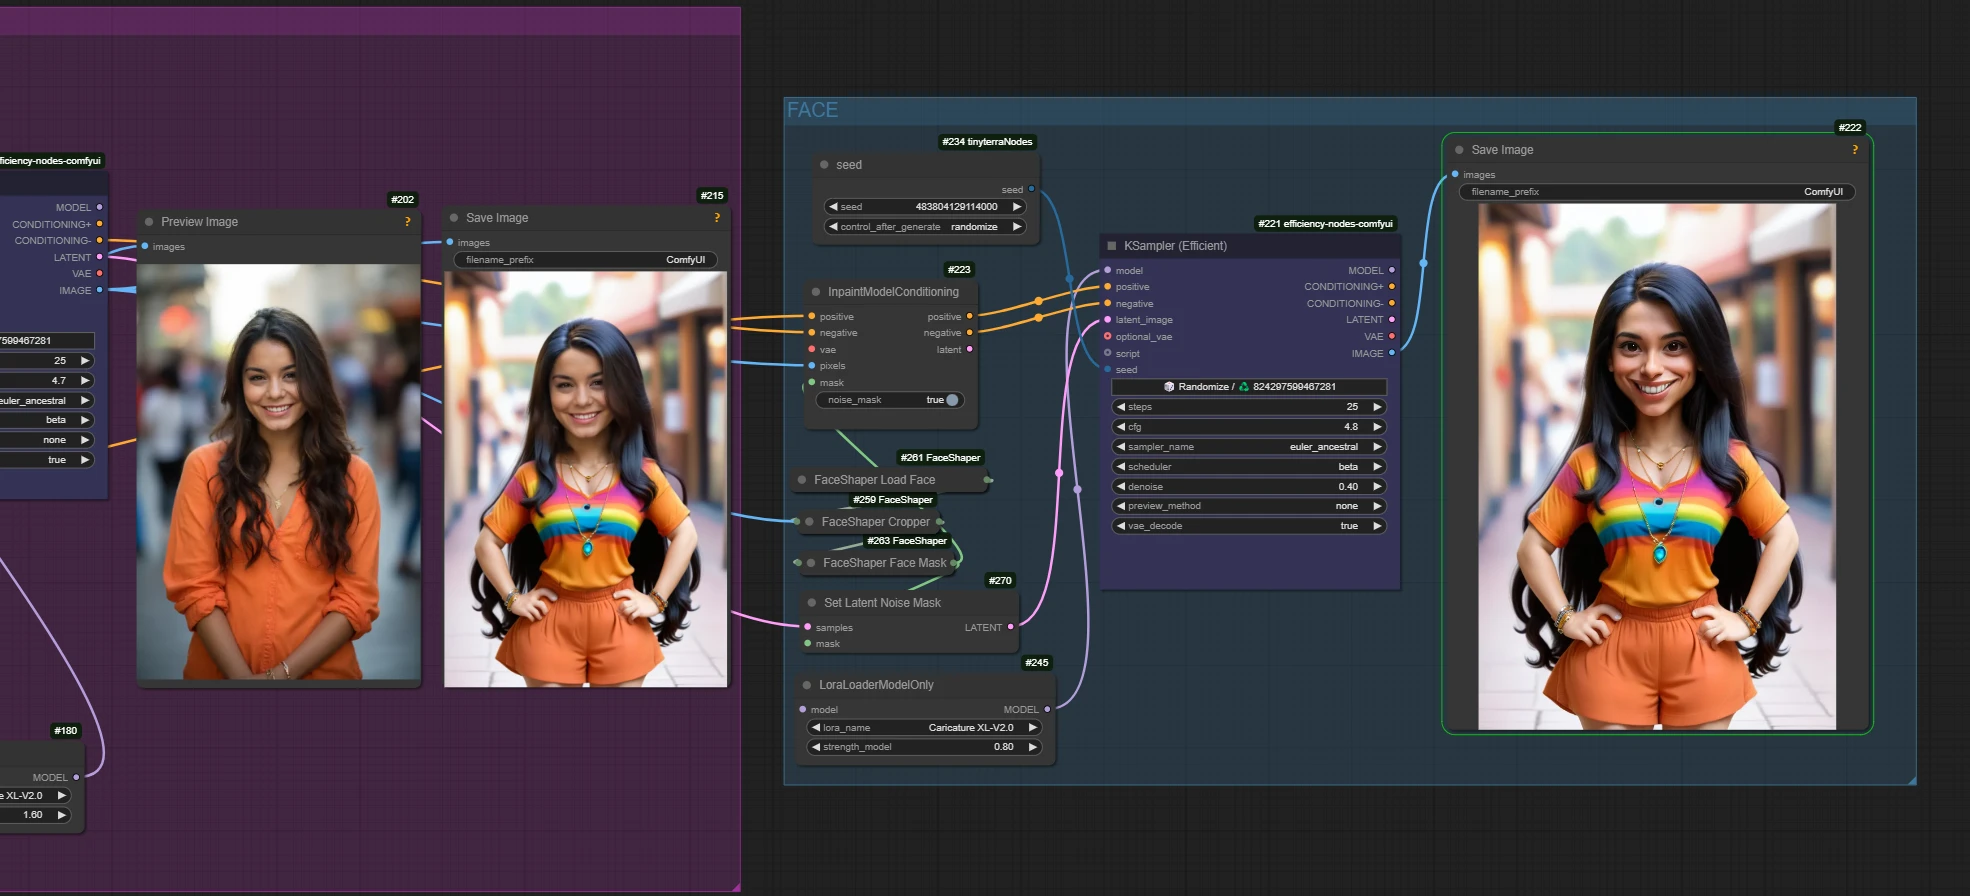This screenshot has height=896, width=1970.
Task: Click the right arrow to increase steps
Action: point(1377,407)
